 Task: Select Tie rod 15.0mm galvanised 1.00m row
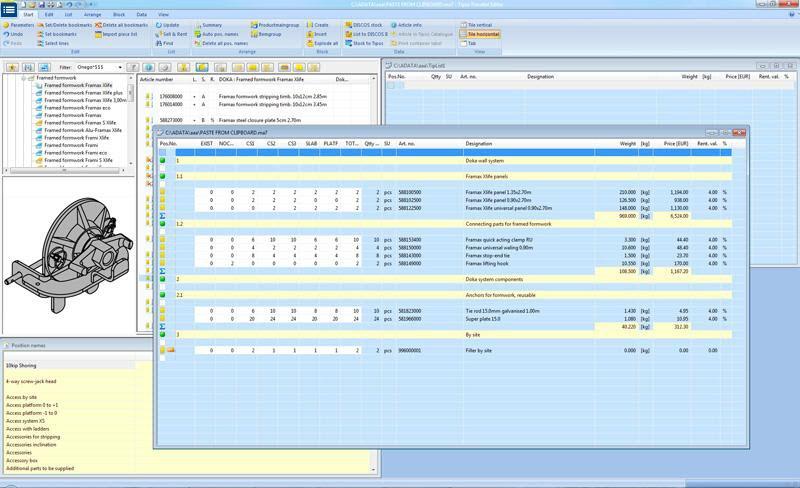[x=445, y=311]
